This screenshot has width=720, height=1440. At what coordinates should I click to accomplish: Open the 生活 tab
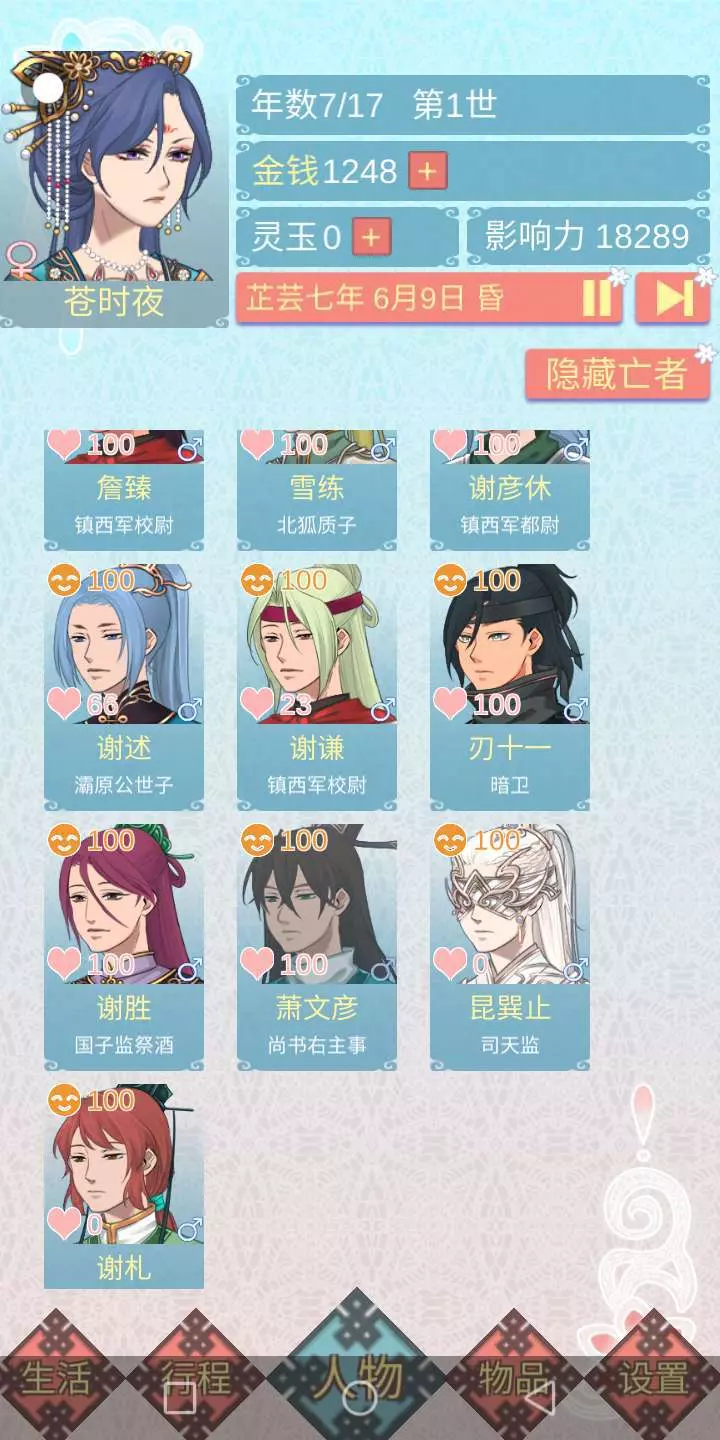(x=56, y=1379)
